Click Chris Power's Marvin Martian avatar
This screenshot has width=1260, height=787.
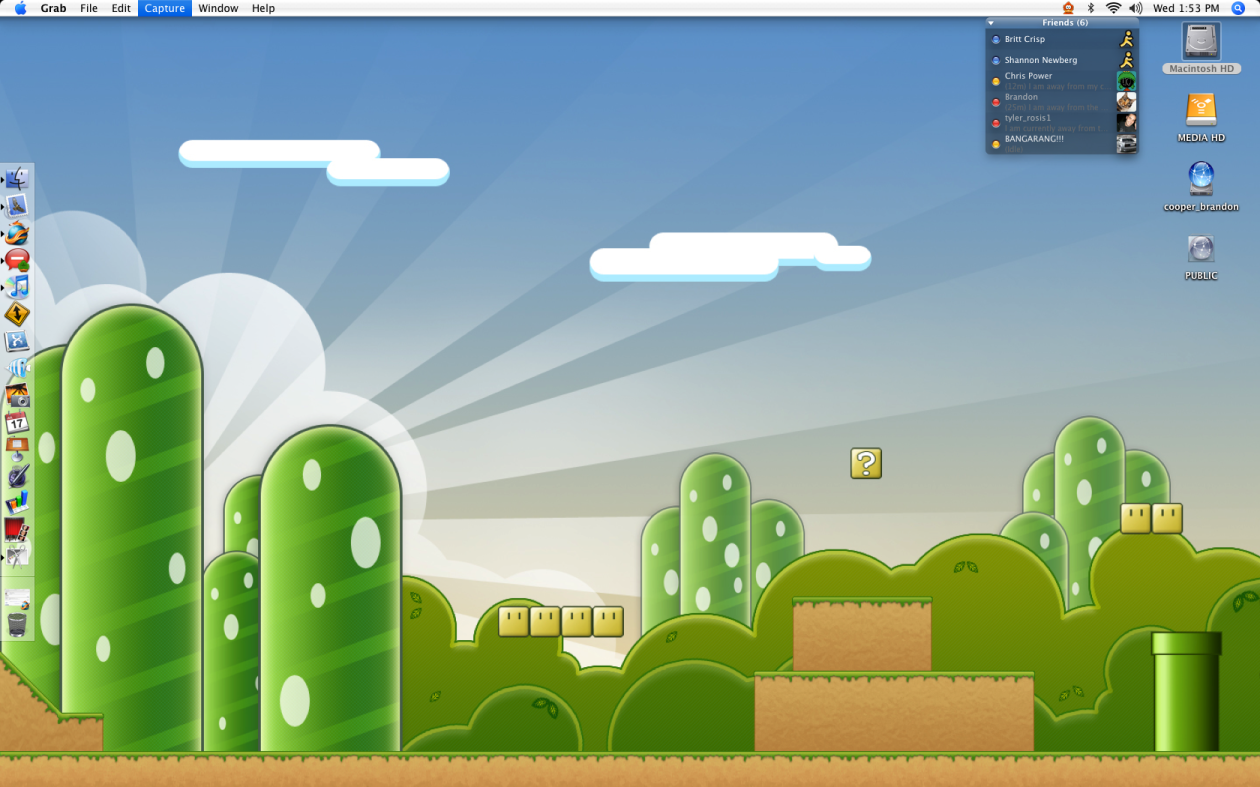1127,81
